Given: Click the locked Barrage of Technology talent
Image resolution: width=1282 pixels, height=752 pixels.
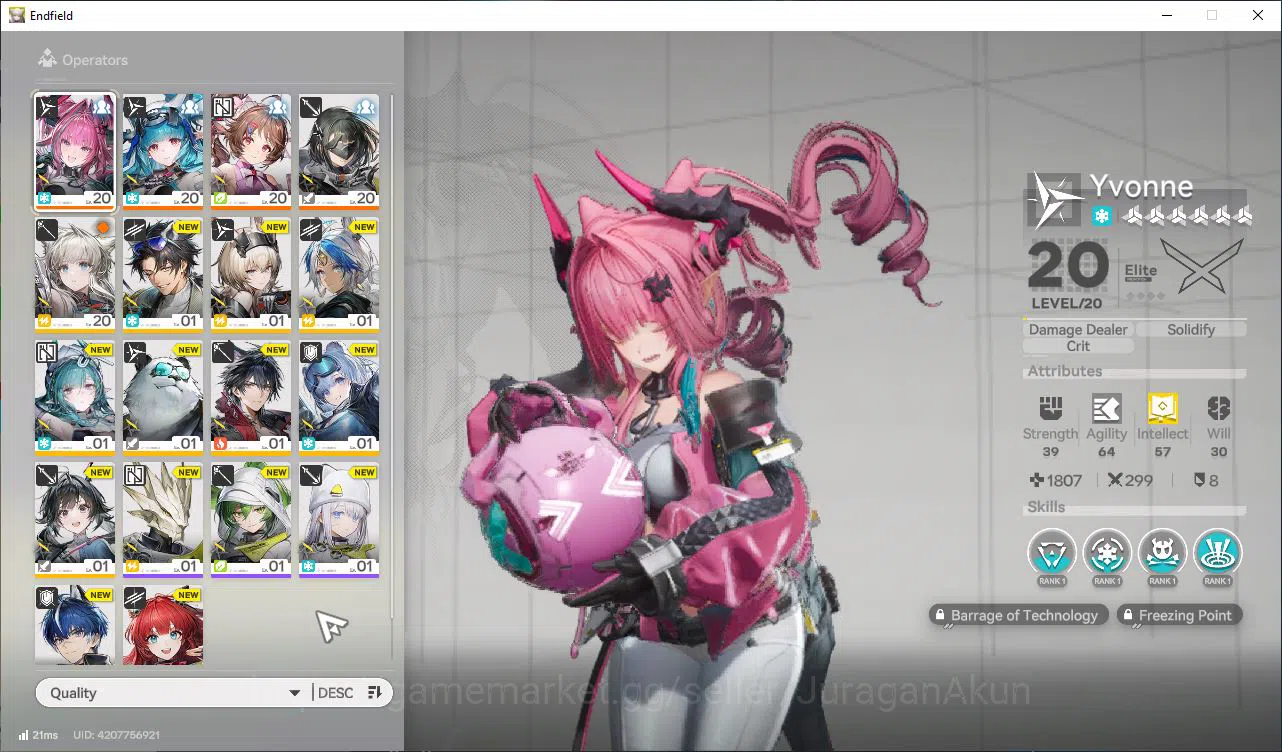Looking at the screenshot, I should [x=1017, y=615].
